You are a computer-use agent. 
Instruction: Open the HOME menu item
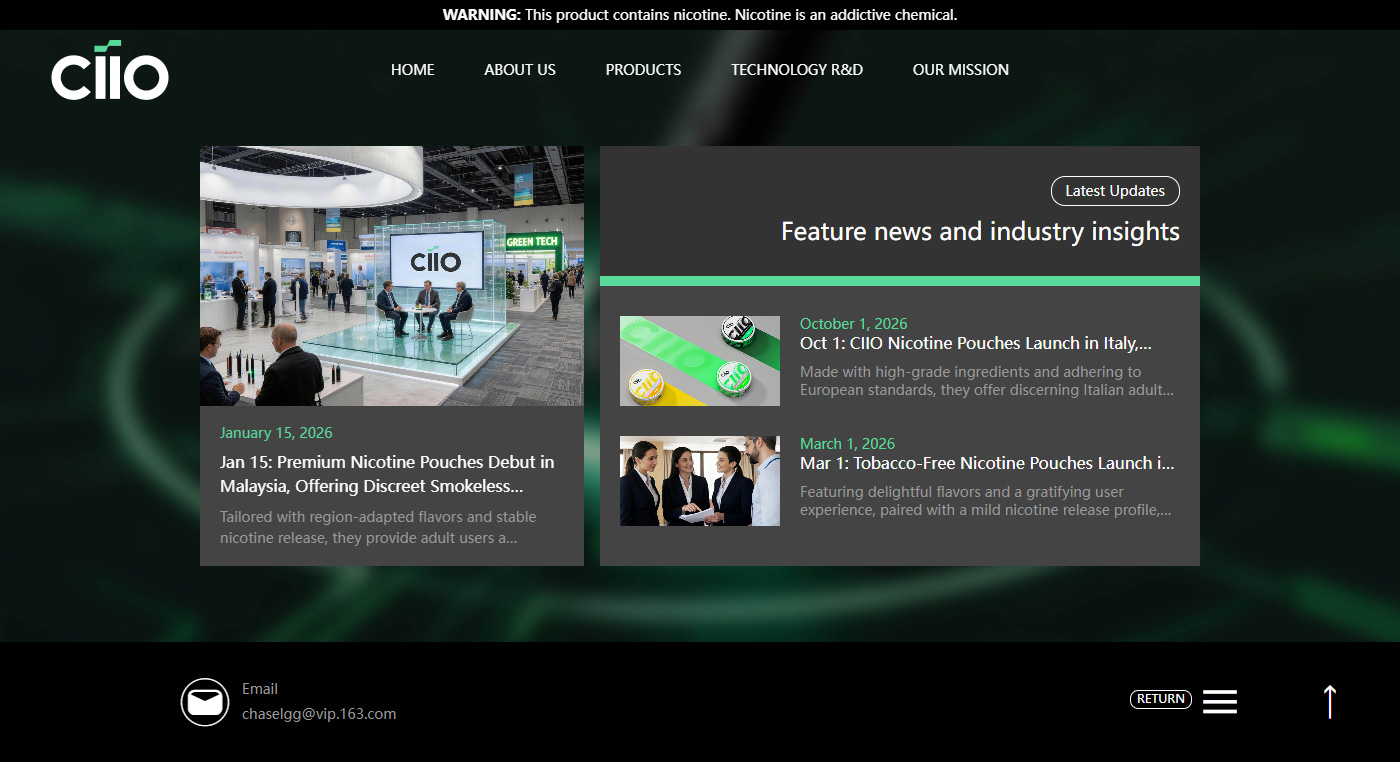(412, 70)
